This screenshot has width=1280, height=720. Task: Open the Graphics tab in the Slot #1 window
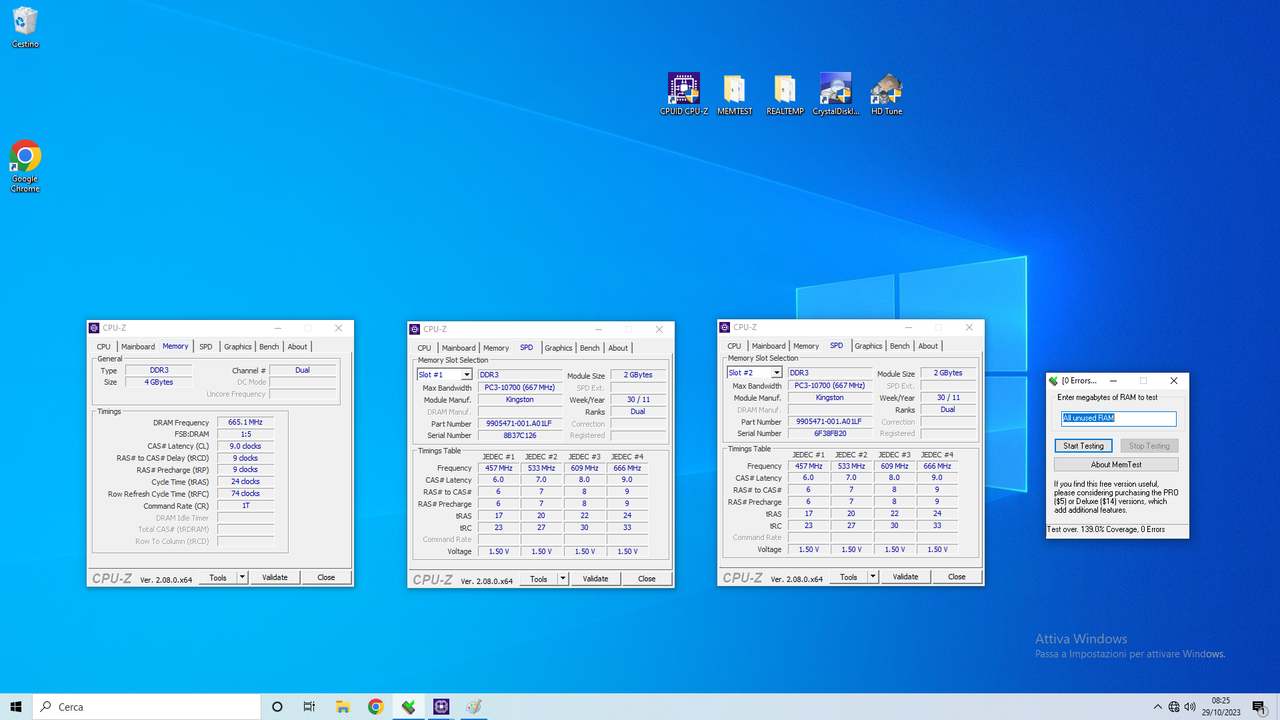(558, 348)
